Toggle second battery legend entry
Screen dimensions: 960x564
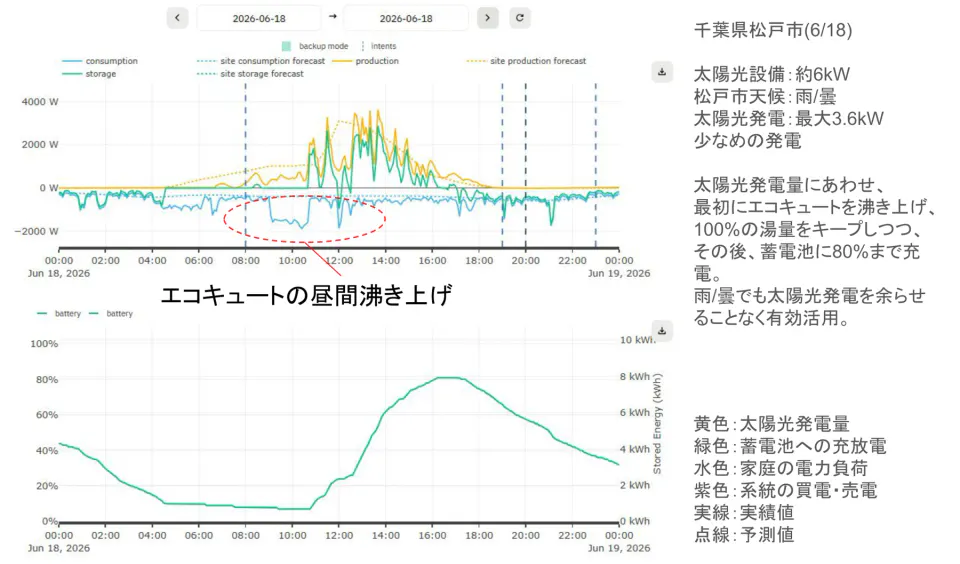point(111,314)
